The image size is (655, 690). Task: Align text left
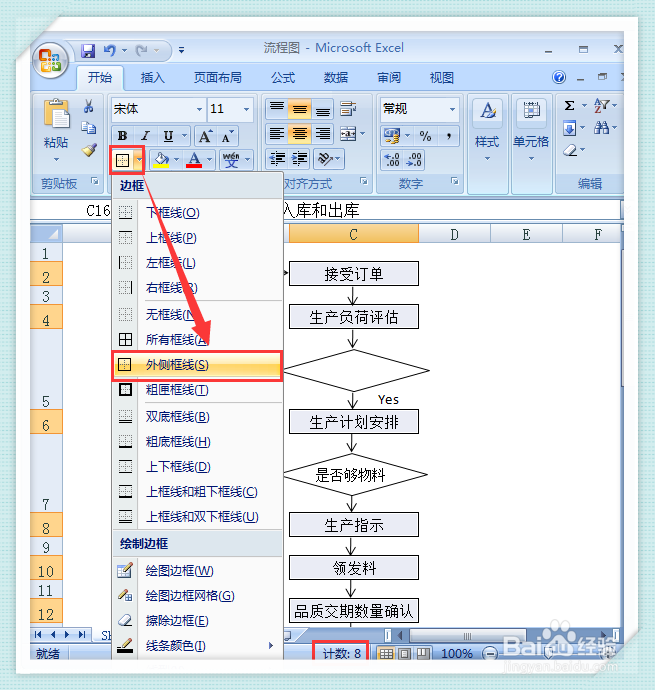(x=277, y=134)
